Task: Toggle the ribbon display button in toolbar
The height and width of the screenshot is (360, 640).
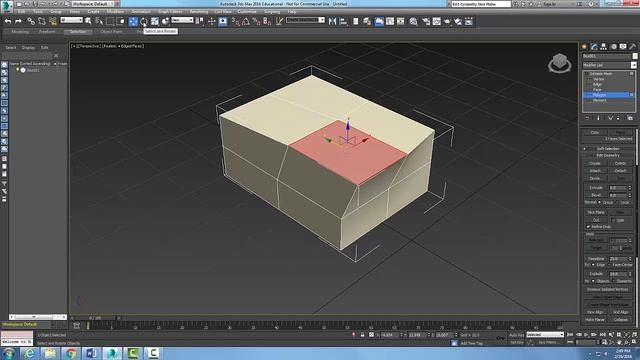Action: coord(379,21)
